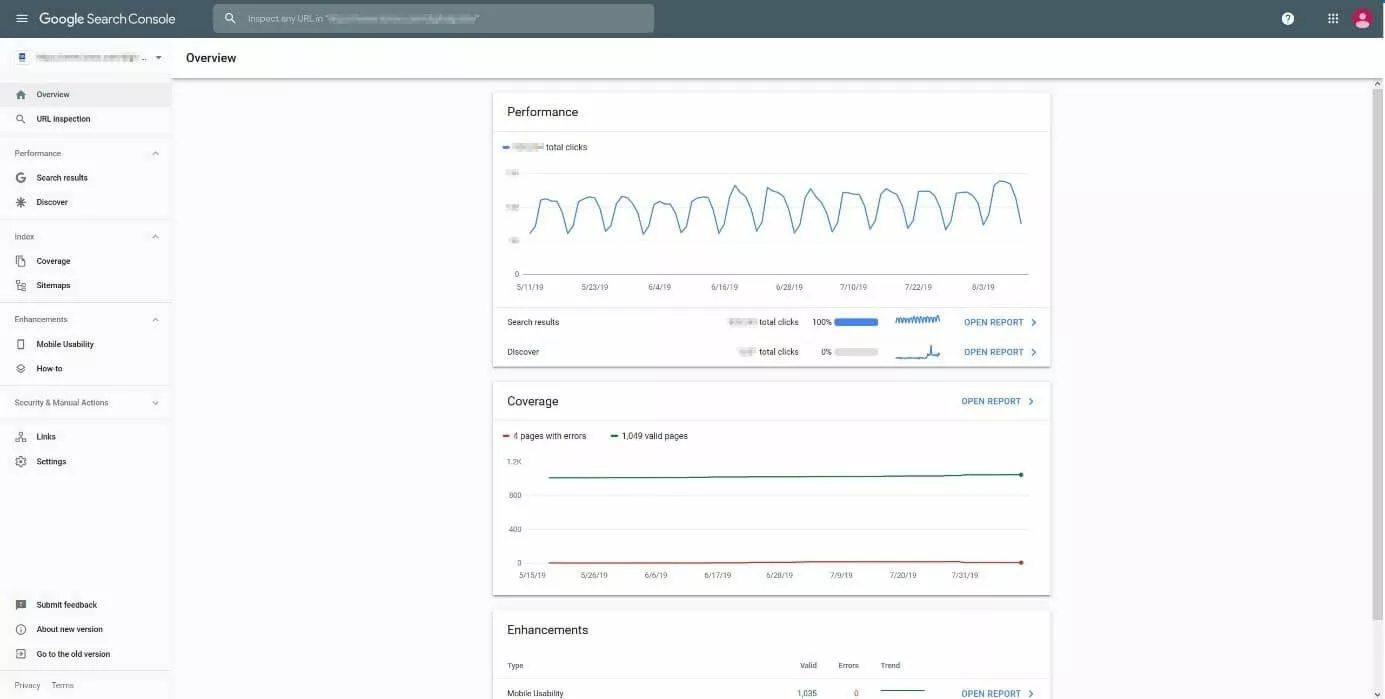Click Go to the old version
The height and width of the screenshot is (699, 1385).
[73, 654]
